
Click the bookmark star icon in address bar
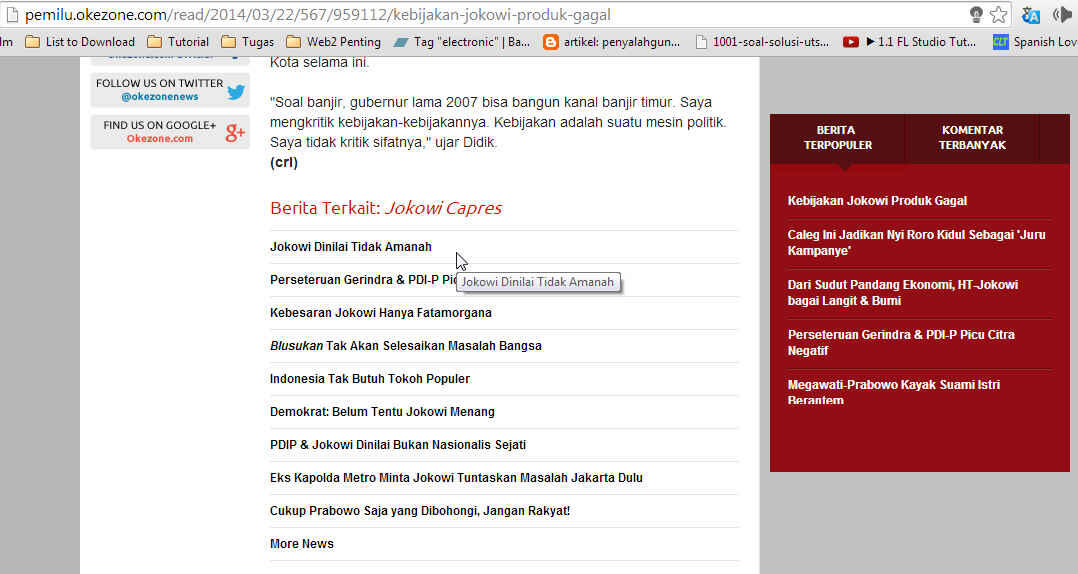[x=999, y=14]
